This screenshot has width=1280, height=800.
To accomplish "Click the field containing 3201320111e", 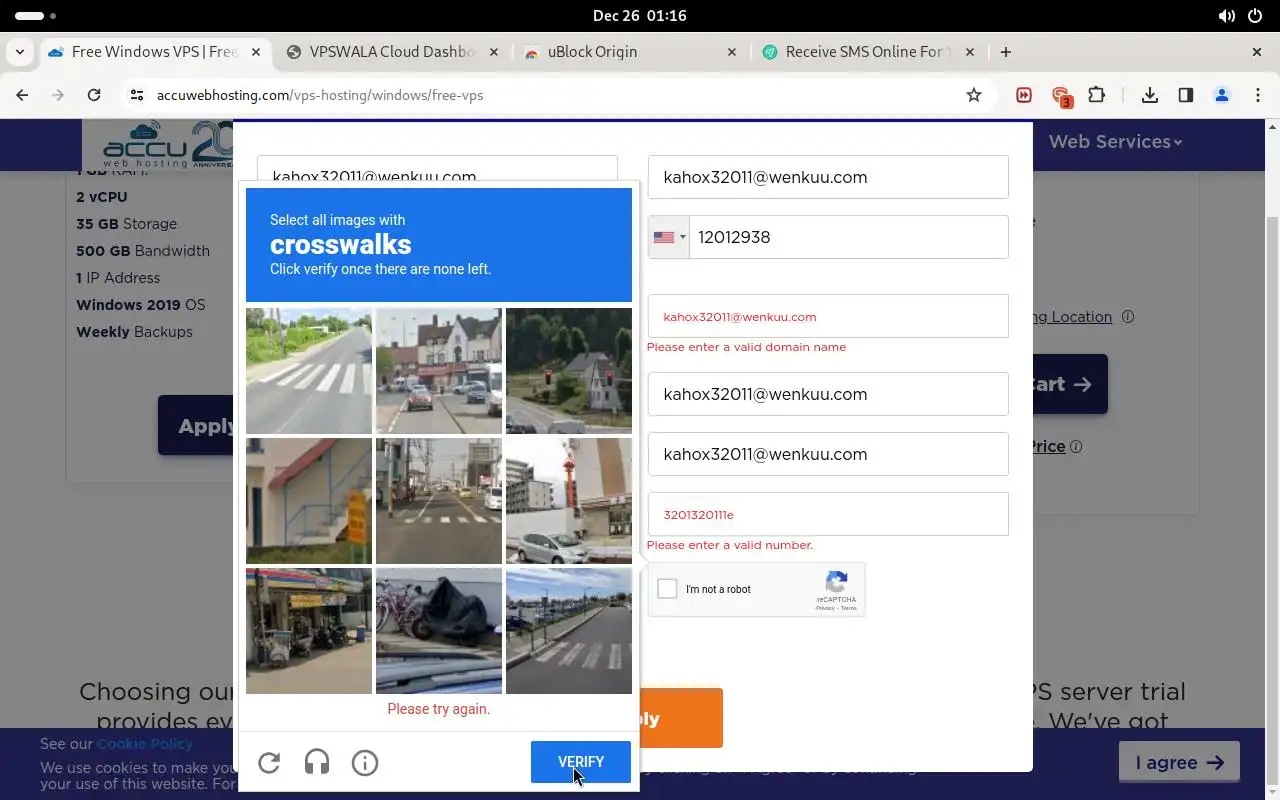I will click(828, 514).
